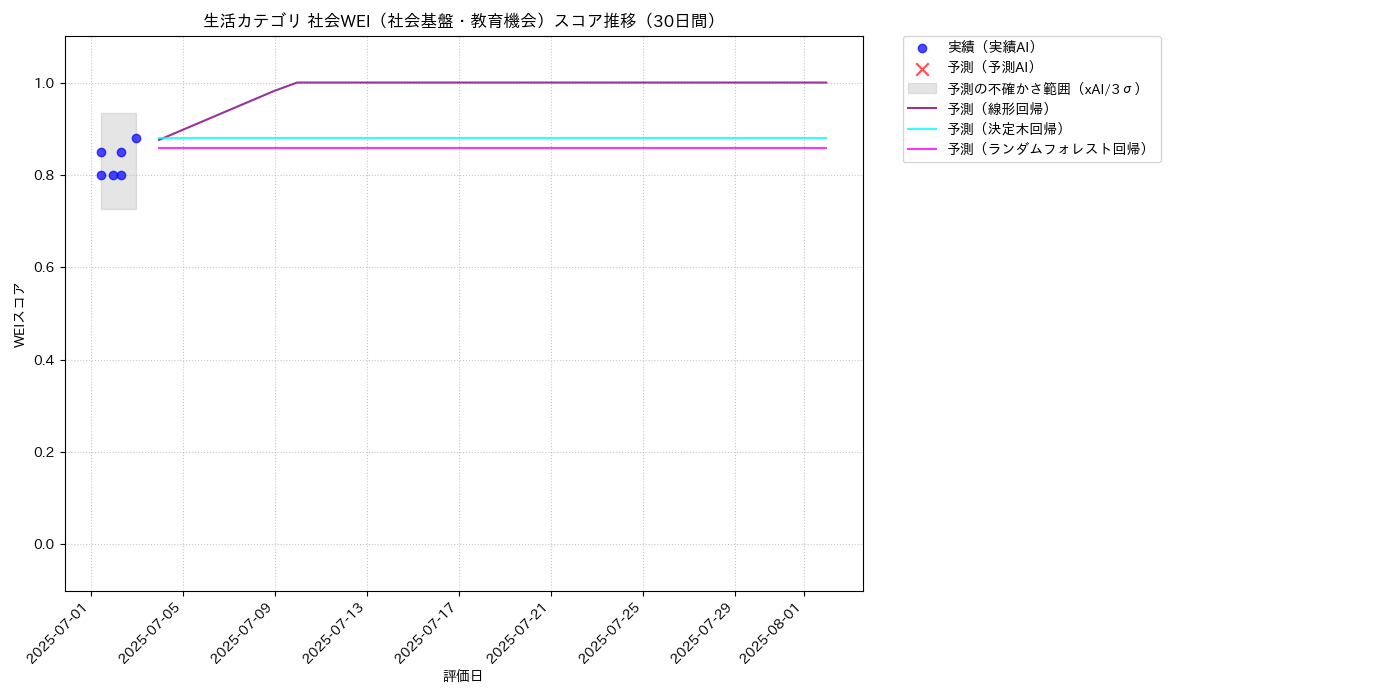Click the magenta line sample in the legend
The height and width of the screenshot is (700, 1400).
pos(922,150)
